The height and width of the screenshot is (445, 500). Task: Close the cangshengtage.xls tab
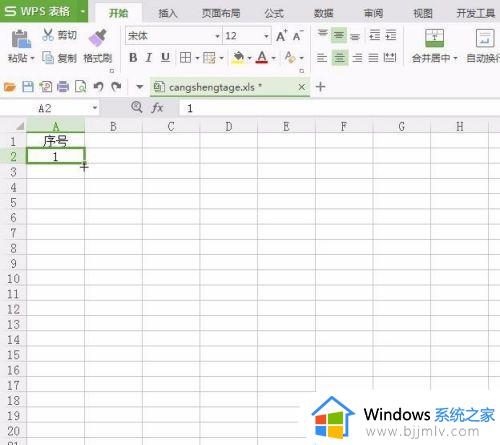(302, 87)
